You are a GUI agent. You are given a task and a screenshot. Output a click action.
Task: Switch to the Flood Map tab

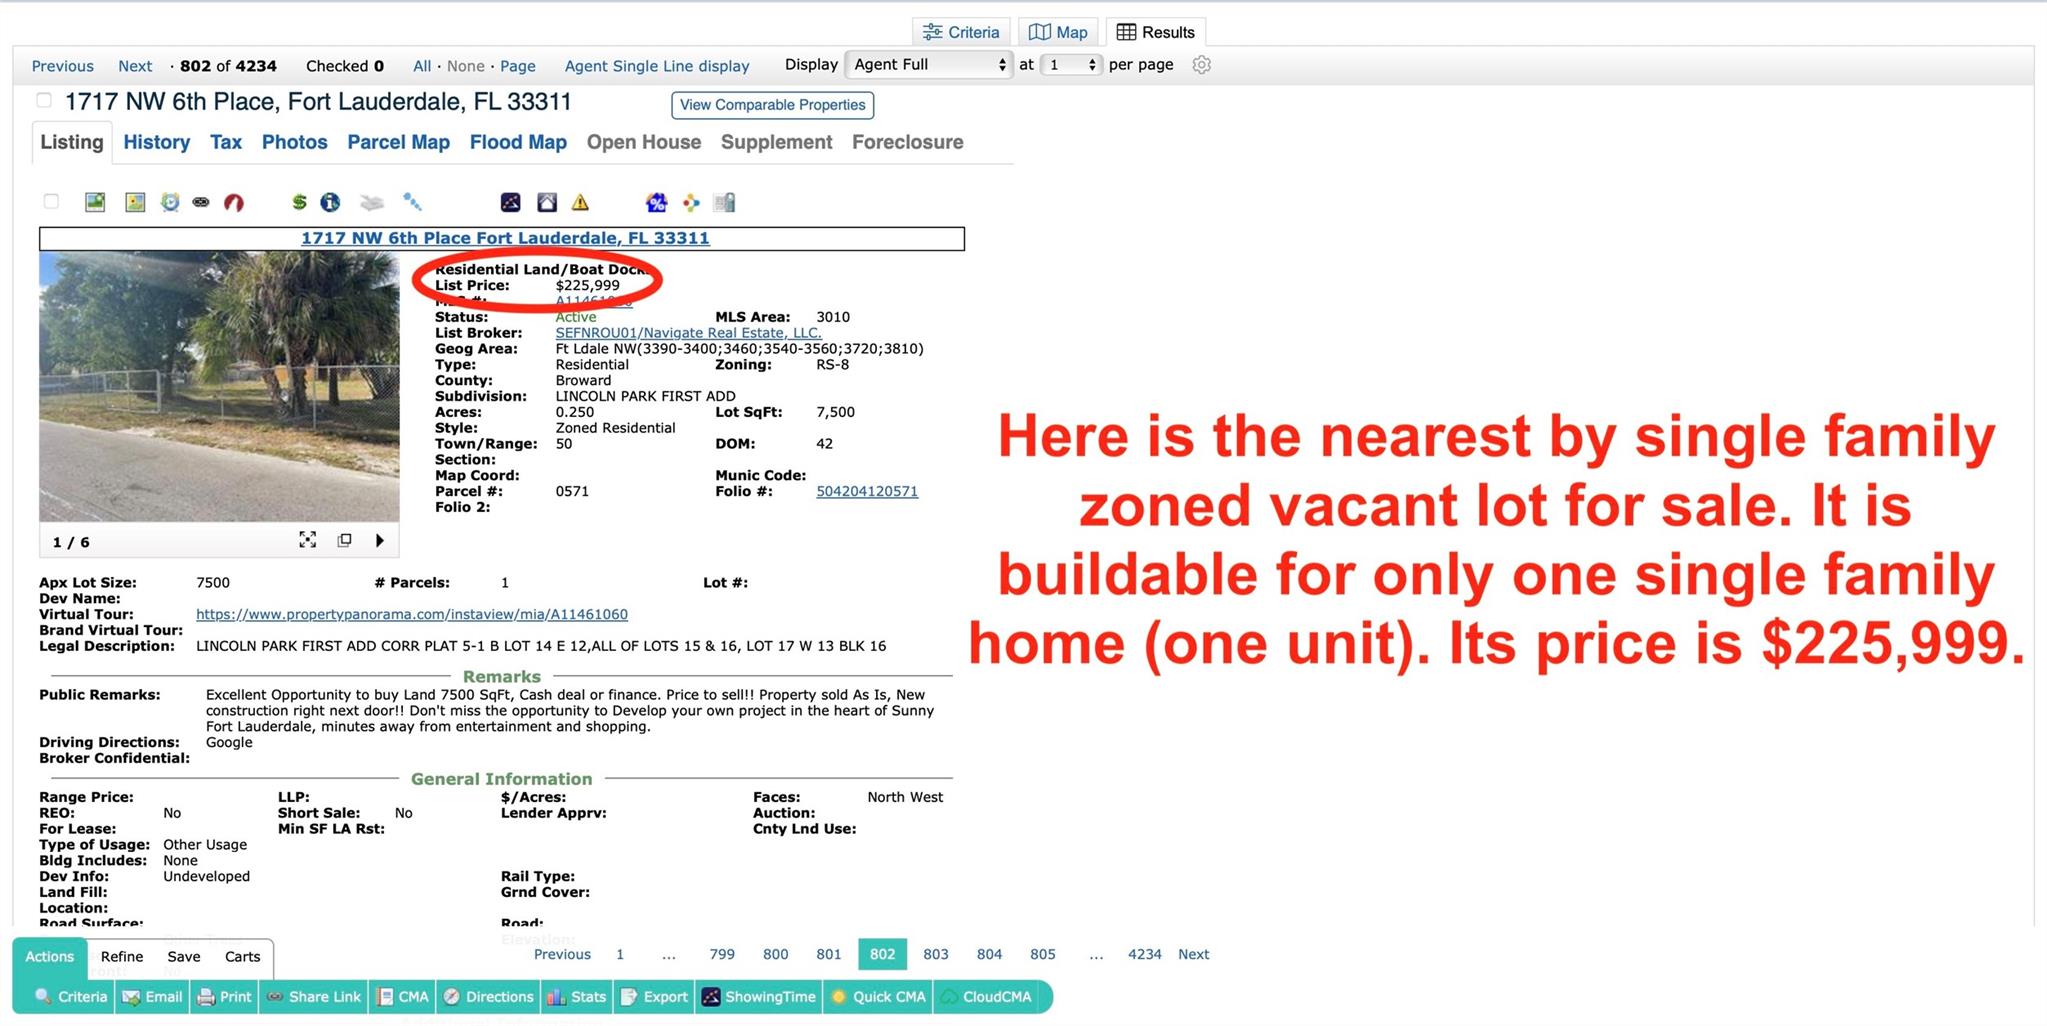point(517,142)
